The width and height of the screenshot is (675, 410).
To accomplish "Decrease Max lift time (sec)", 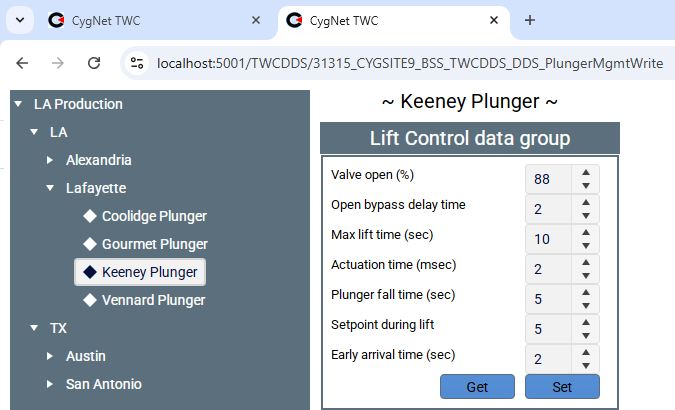I will point(585,246).
